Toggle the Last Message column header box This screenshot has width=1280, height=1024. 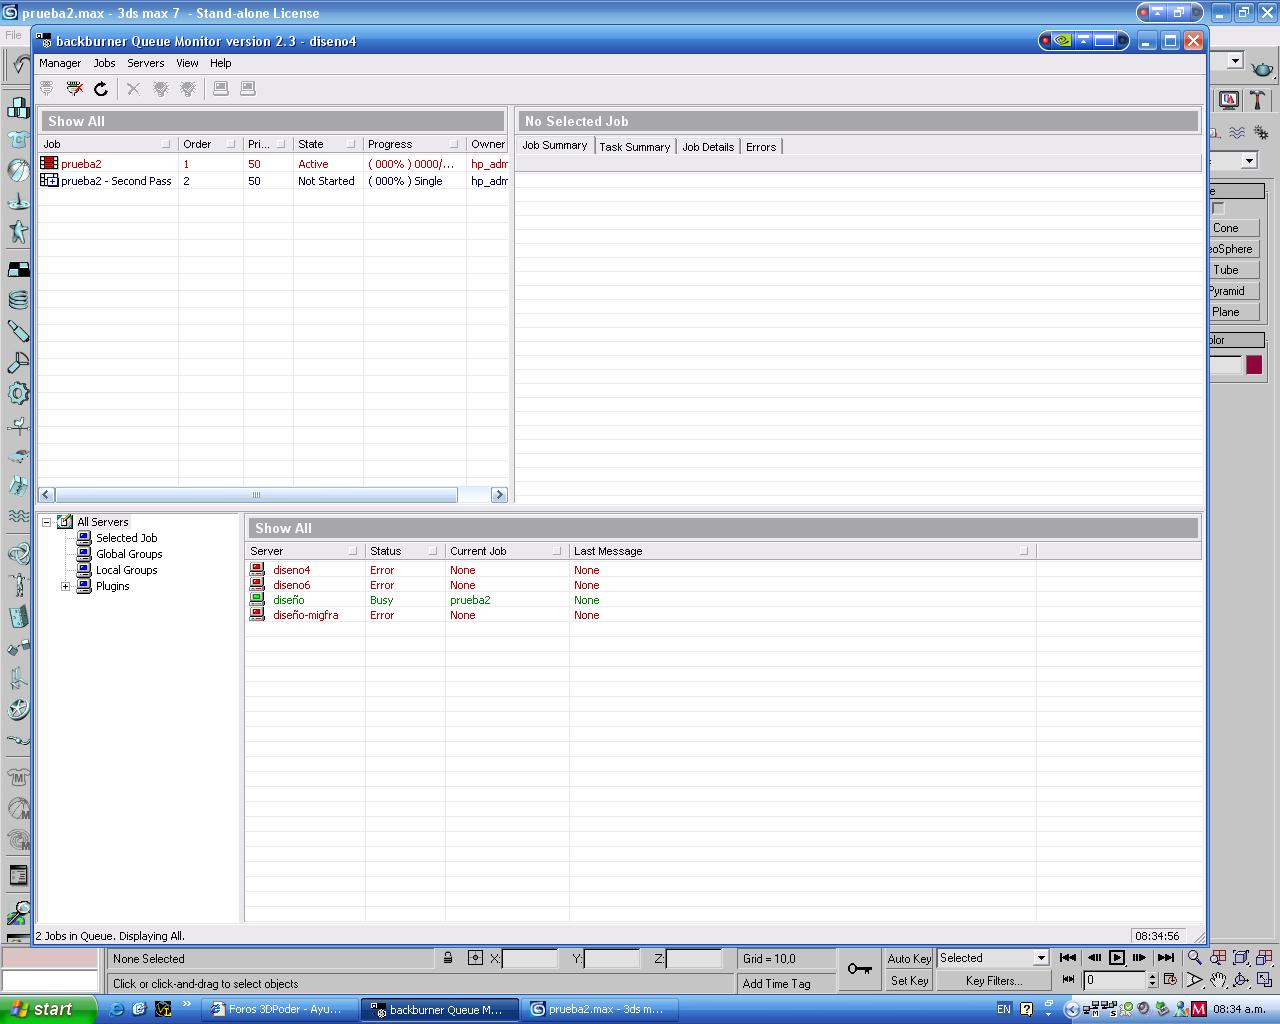[x=1023, y=551]
